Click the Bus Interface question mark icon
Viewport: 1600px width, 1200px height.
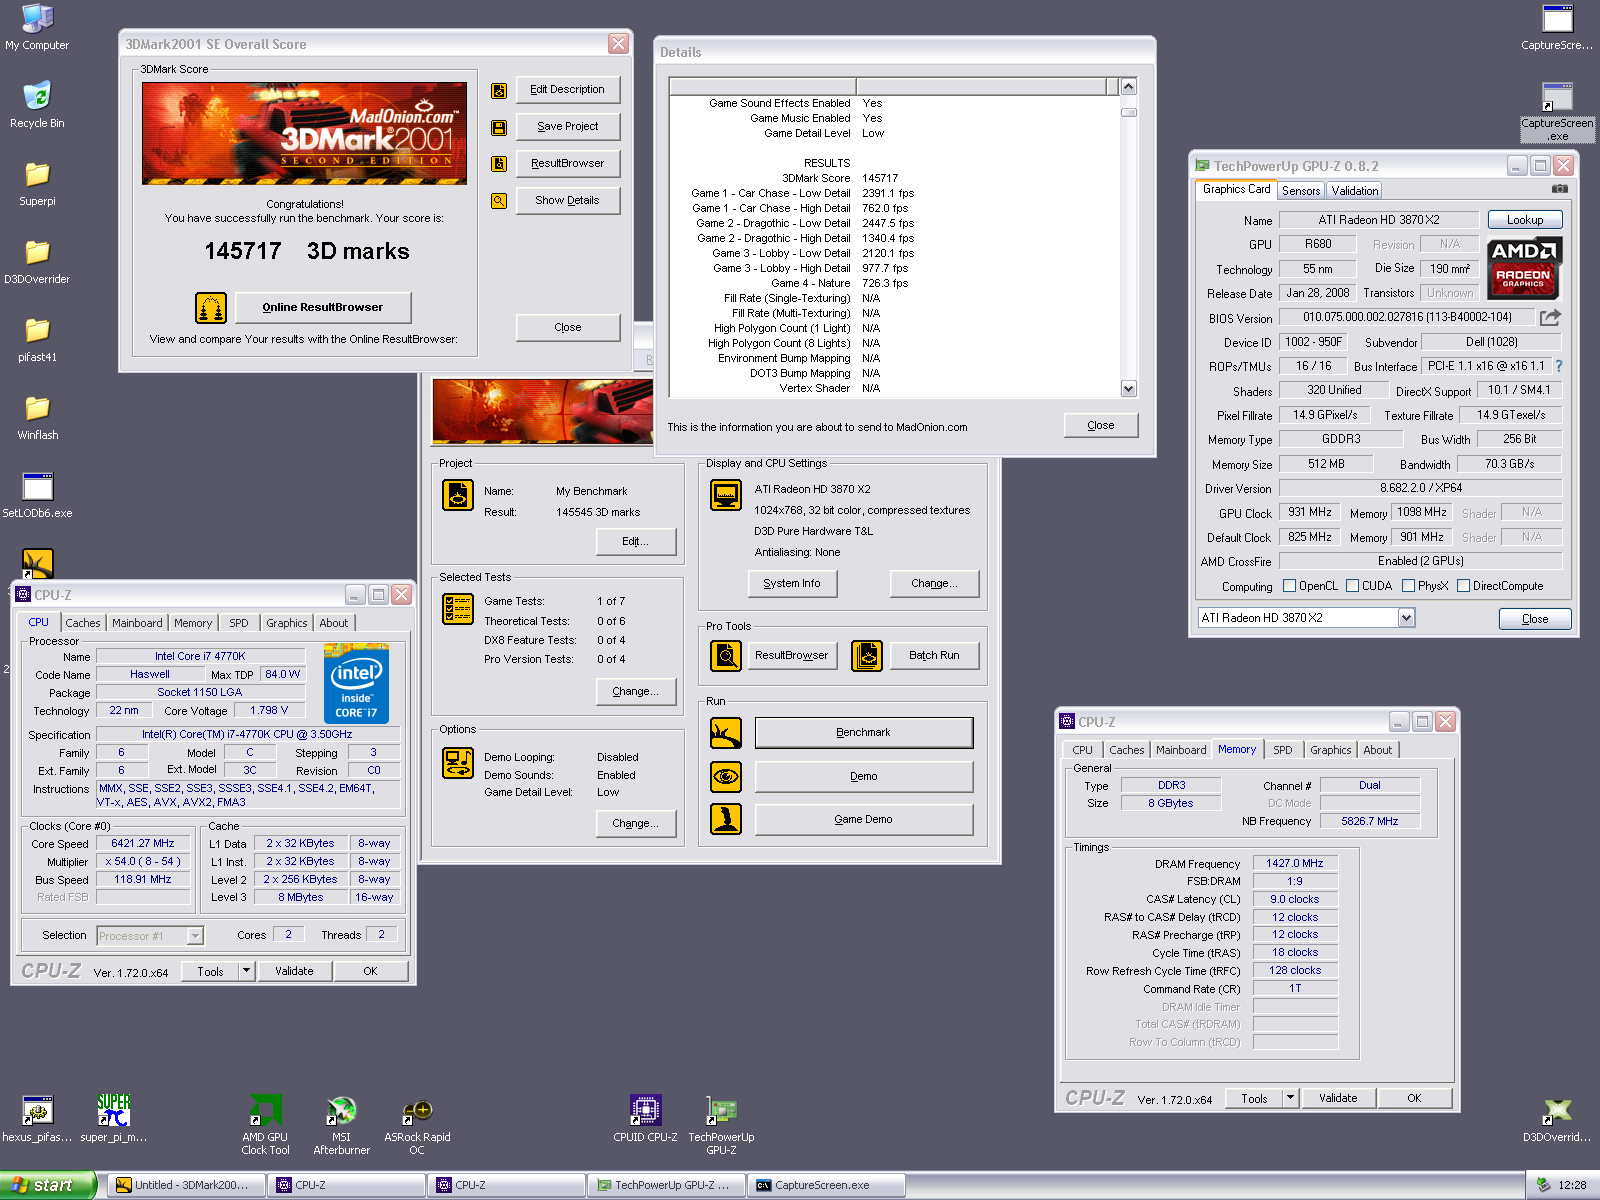pos(1558,366)
